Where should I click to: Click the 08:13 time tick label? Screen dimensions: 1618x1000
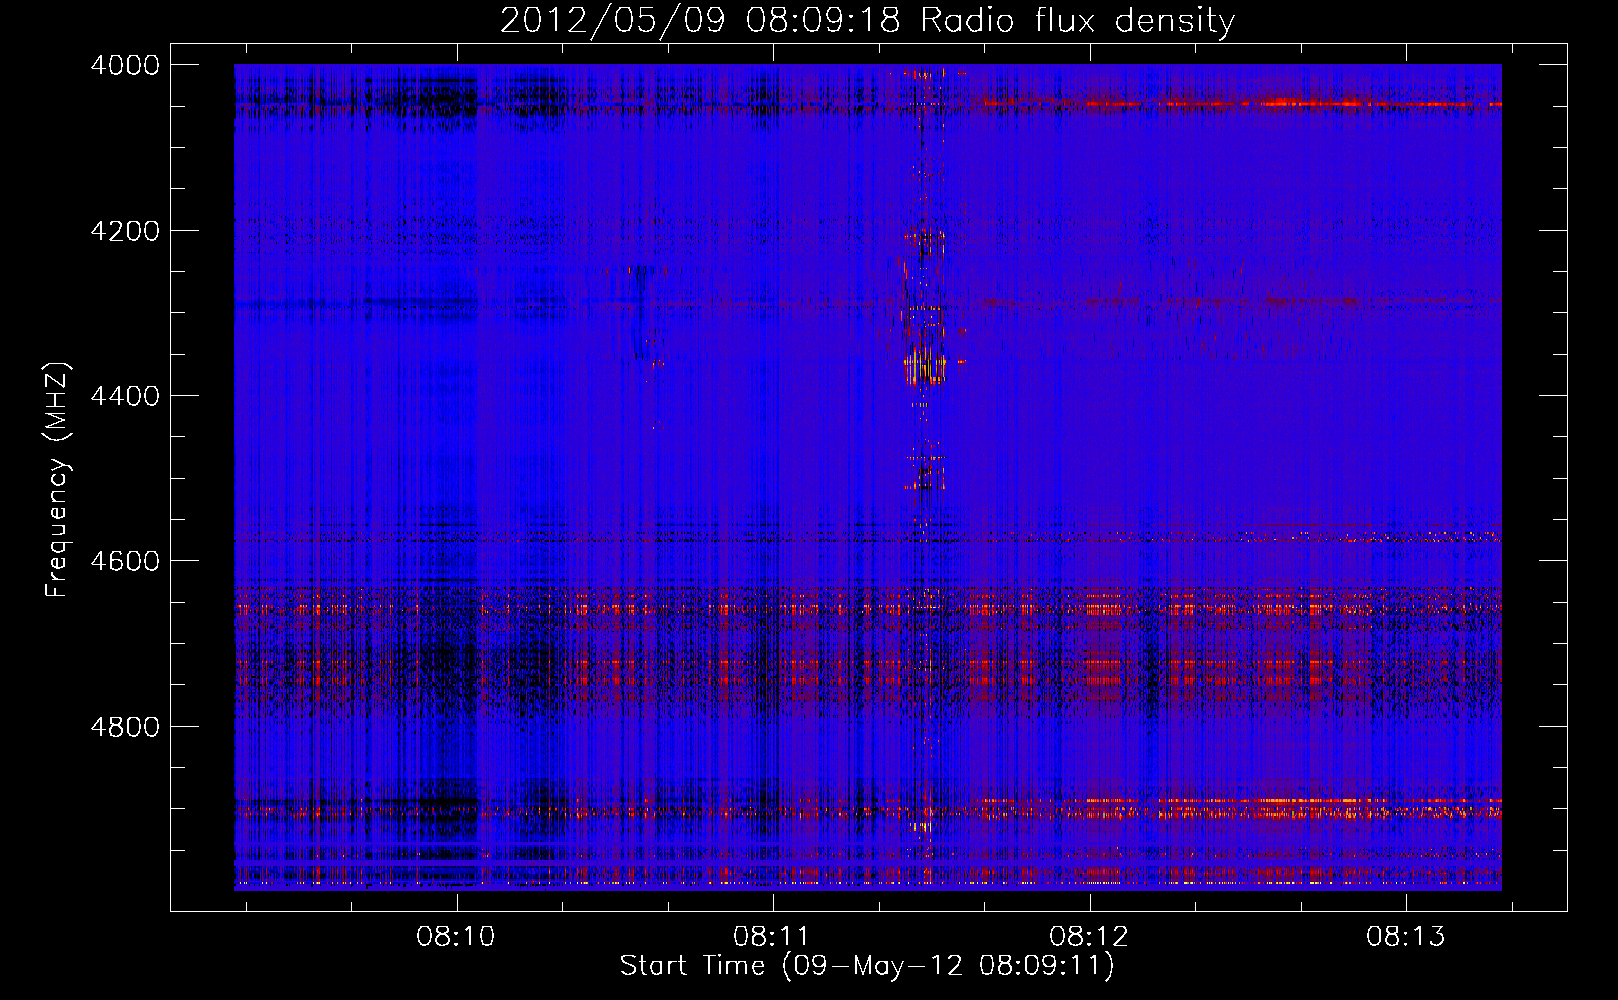pyautogui.click(x=1405, y=937)
